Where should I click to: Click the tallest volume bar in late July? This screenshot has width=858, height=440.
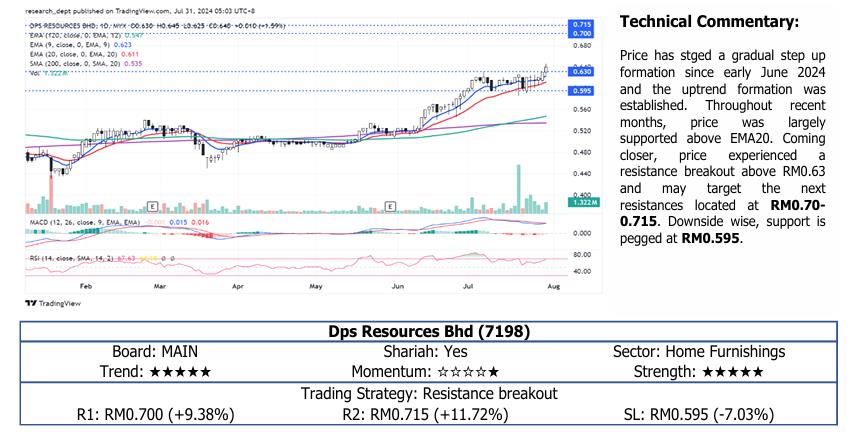(x=518, y=187)
